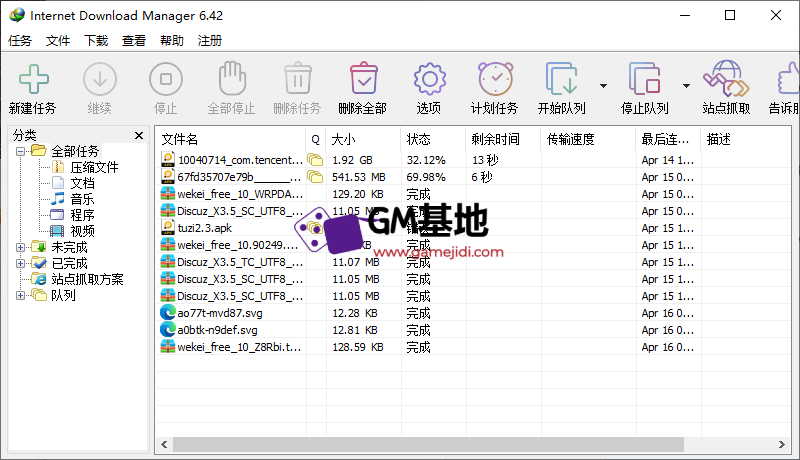The image size is (800, 460).
Task: Click the 继续 (resume) toolbar icon
Action: pos(99,79)
